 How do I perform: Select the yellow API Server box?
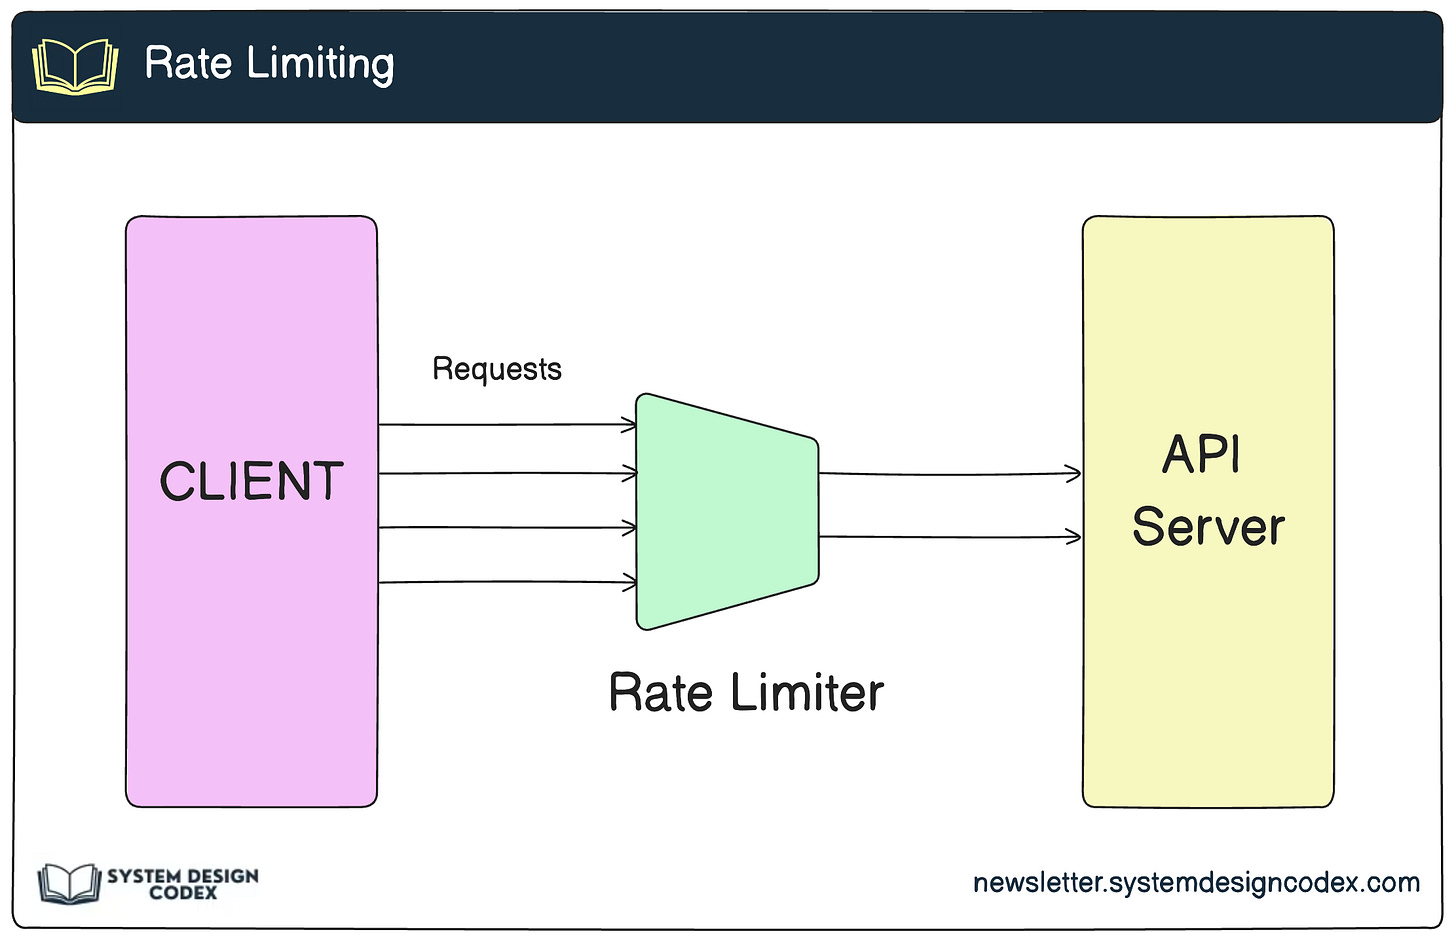point(1208,511)
